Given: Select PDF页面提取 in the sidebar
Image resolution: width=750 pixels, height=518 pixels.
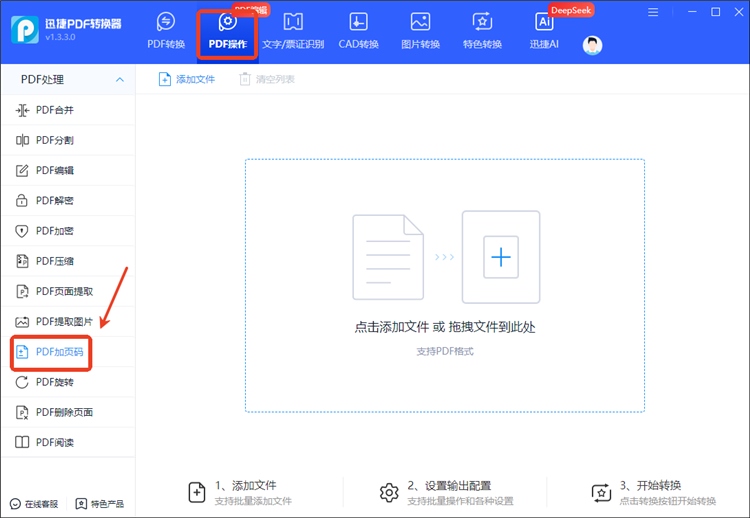Looking at the screenshot, I should coord(68,291).
